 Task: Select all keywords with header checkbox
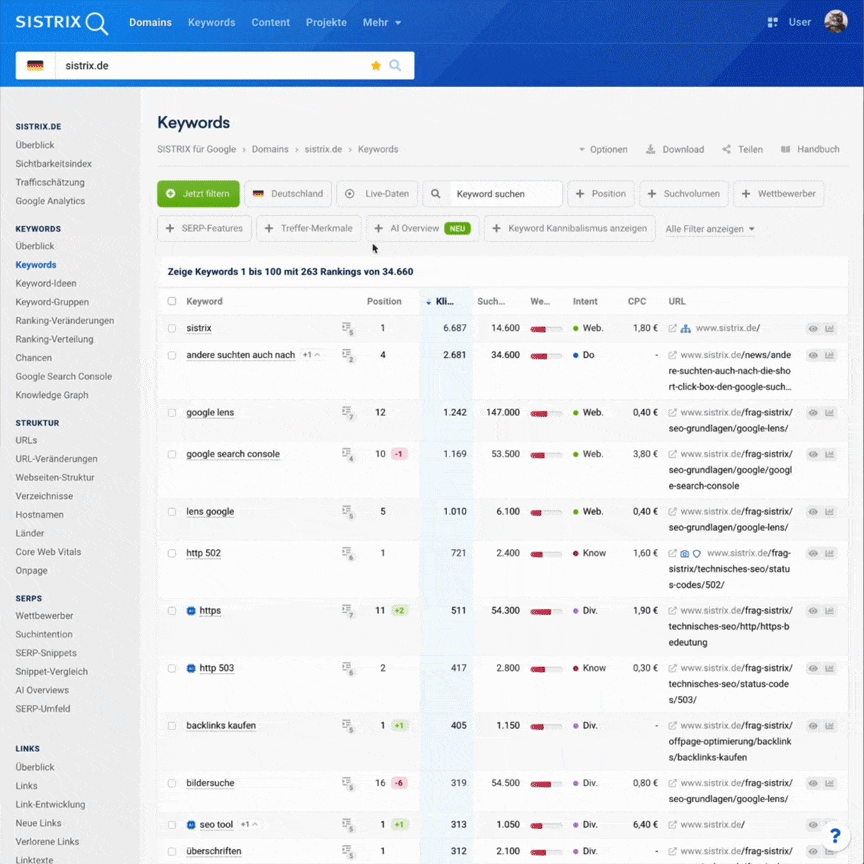click(x=172, y=301)
